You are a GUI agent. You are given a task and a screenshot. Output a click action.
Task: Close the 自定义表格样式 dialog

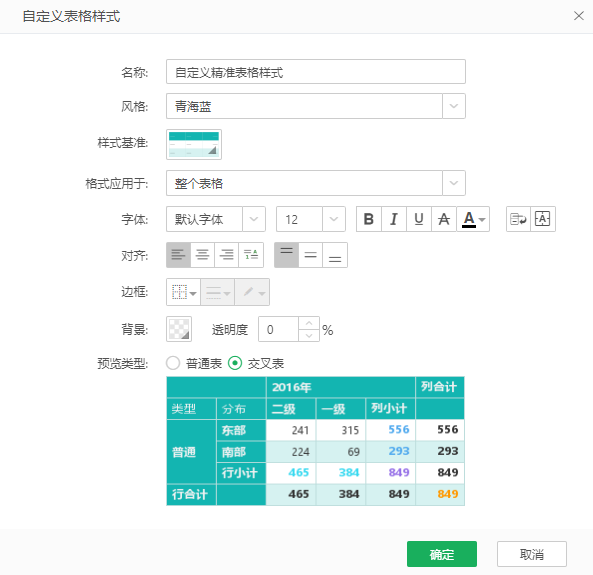click(579, 16)
